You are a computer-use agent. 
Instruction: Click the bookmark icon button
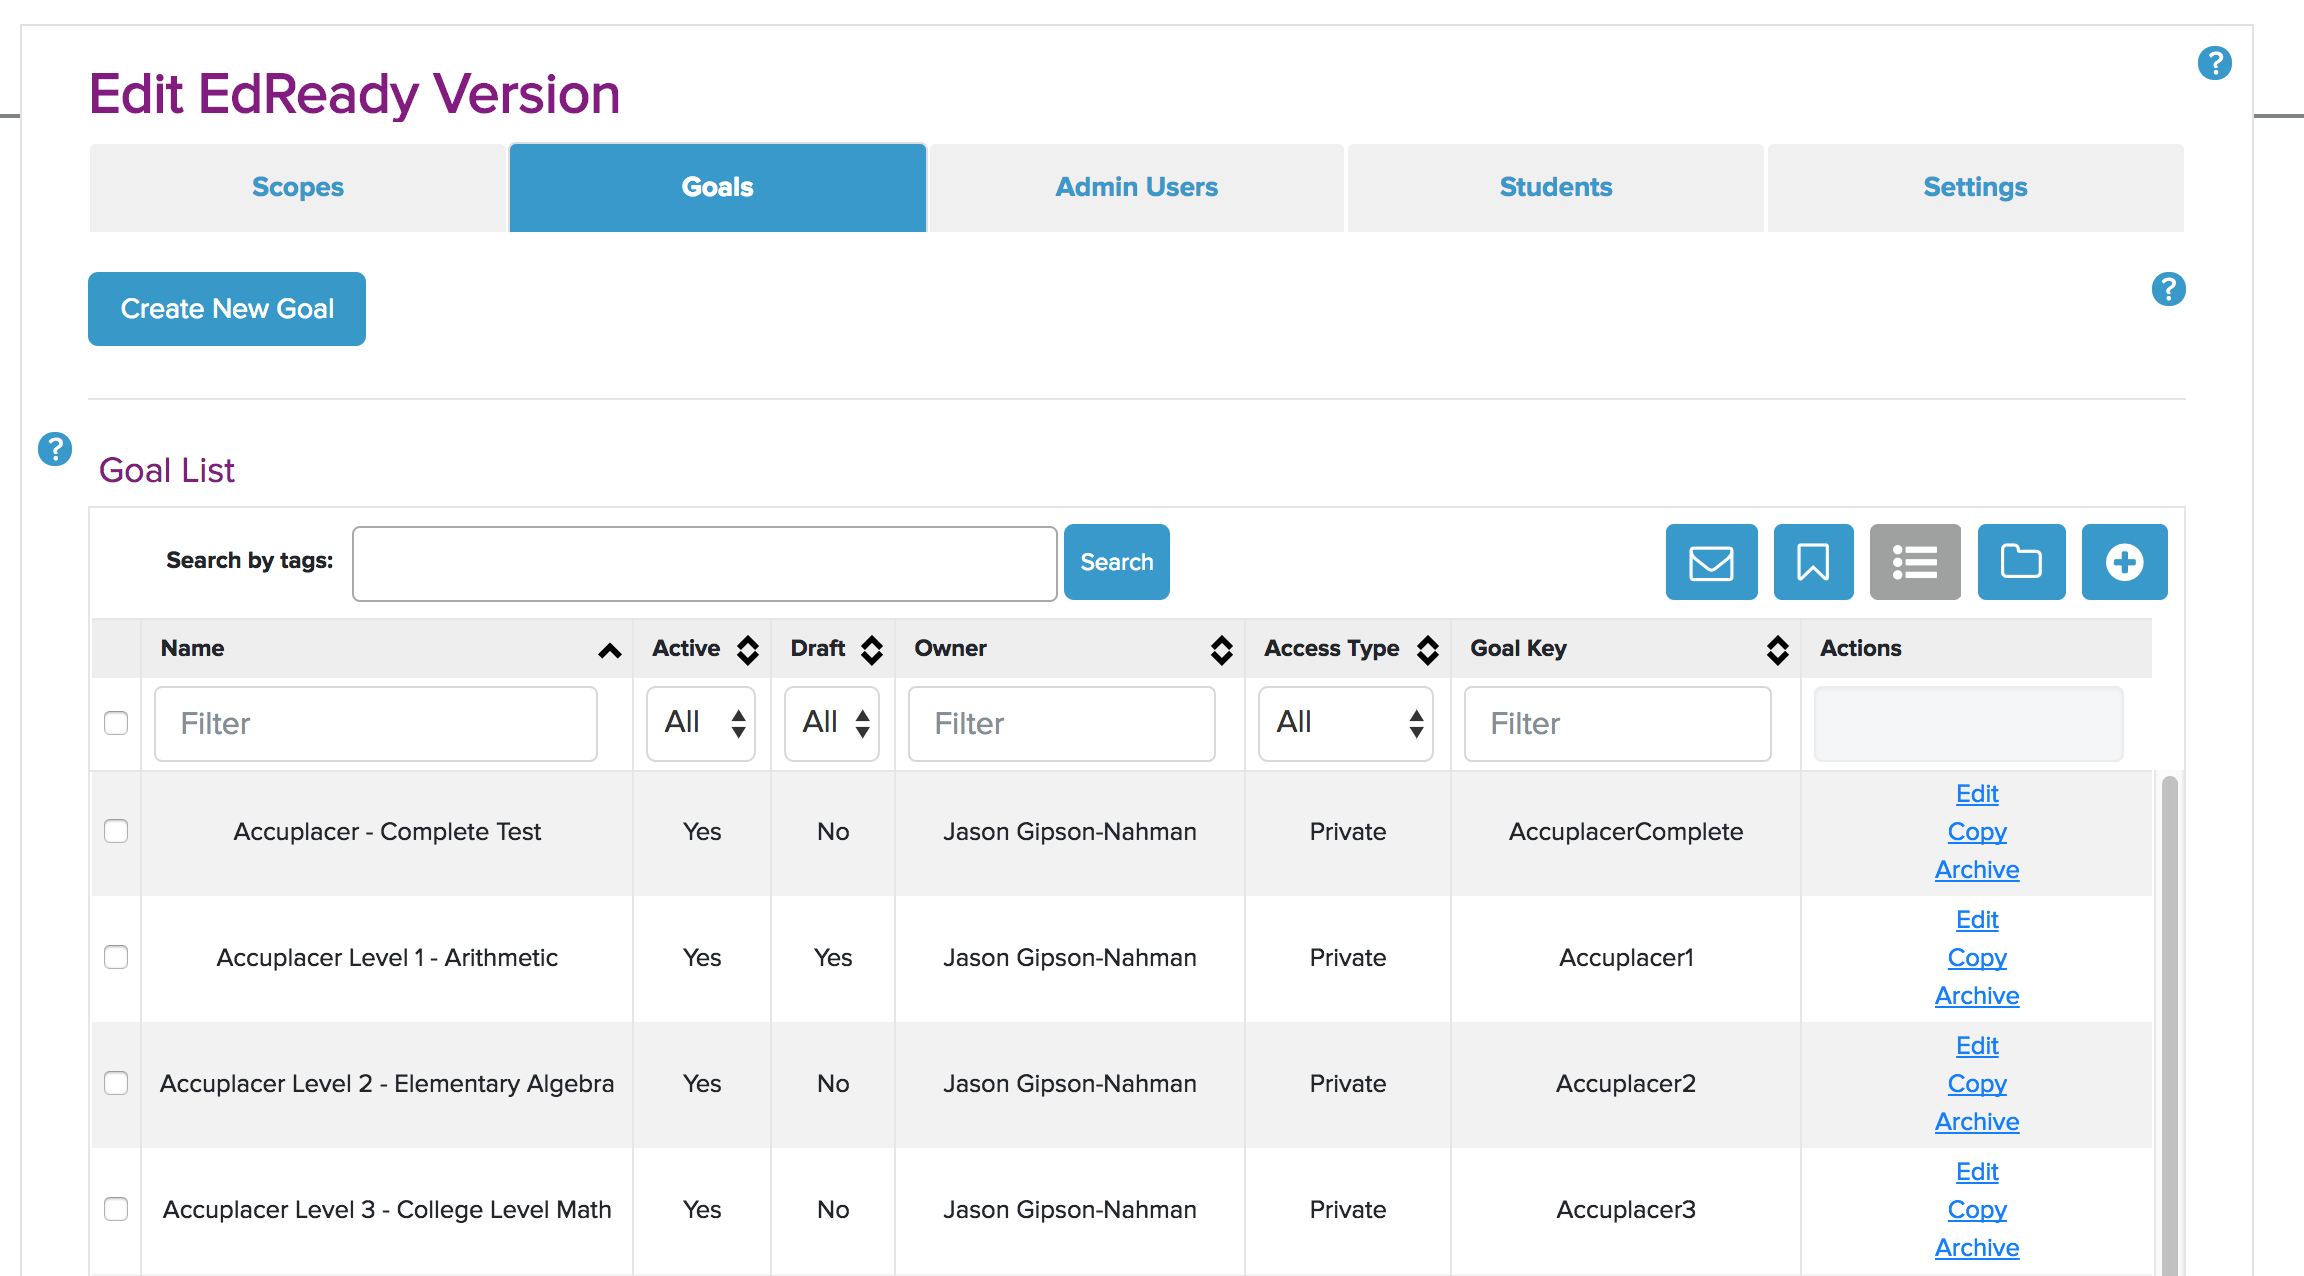coord(1813,562)
